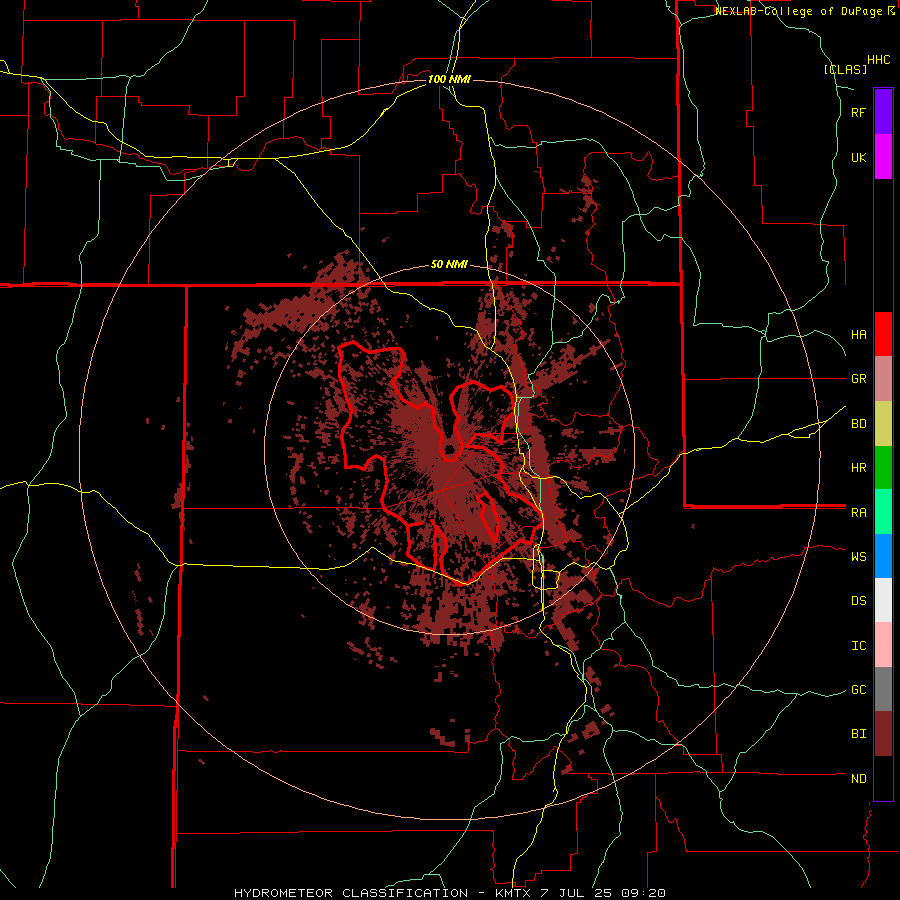Screen dimensions: 900x900
Task: Click the ND black legend swatch
Action: point(883,778)
